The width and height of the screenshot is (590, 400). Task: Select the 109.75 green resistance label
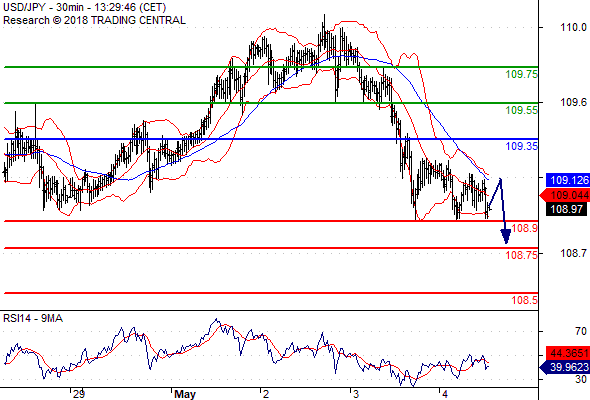pos(522,74)
